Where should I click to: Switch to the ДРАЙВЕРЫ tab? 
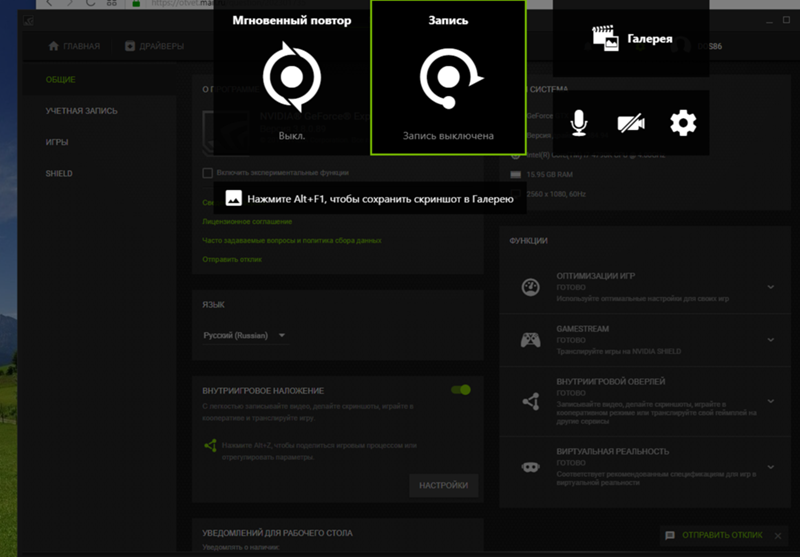coord(154,46)
